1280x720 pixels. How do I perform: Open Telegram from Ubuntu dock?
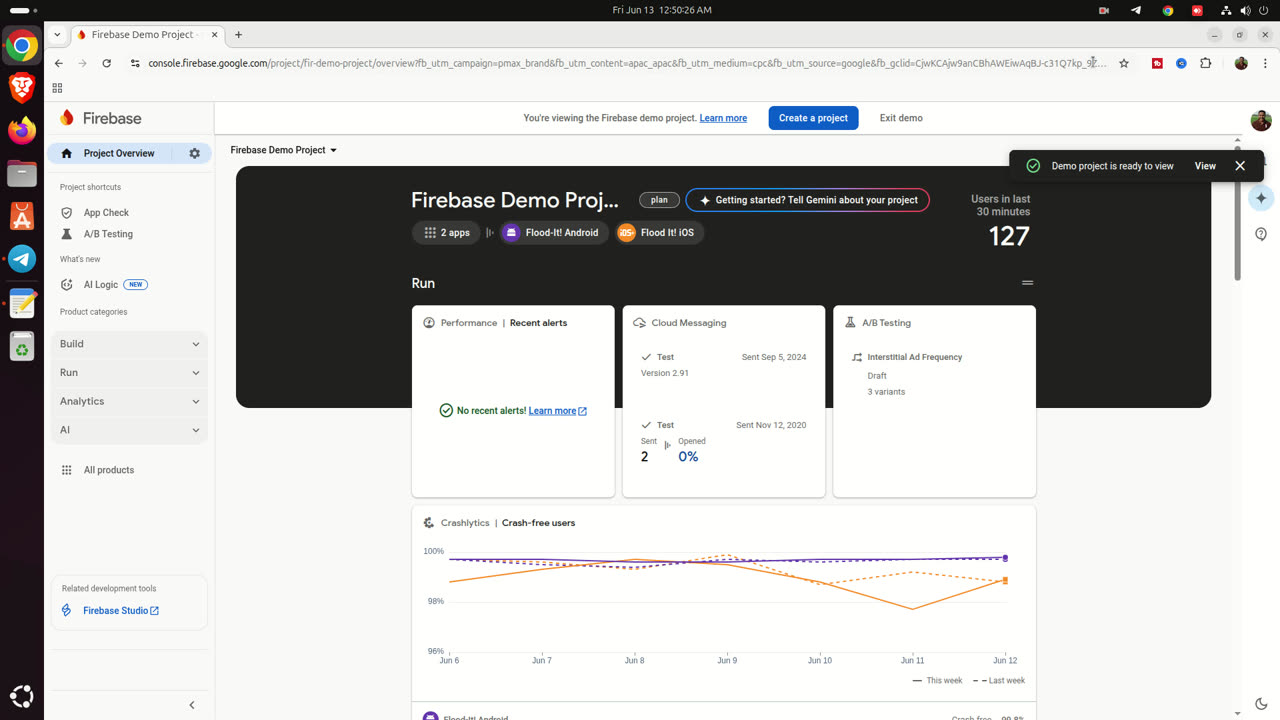pos(22,259)
